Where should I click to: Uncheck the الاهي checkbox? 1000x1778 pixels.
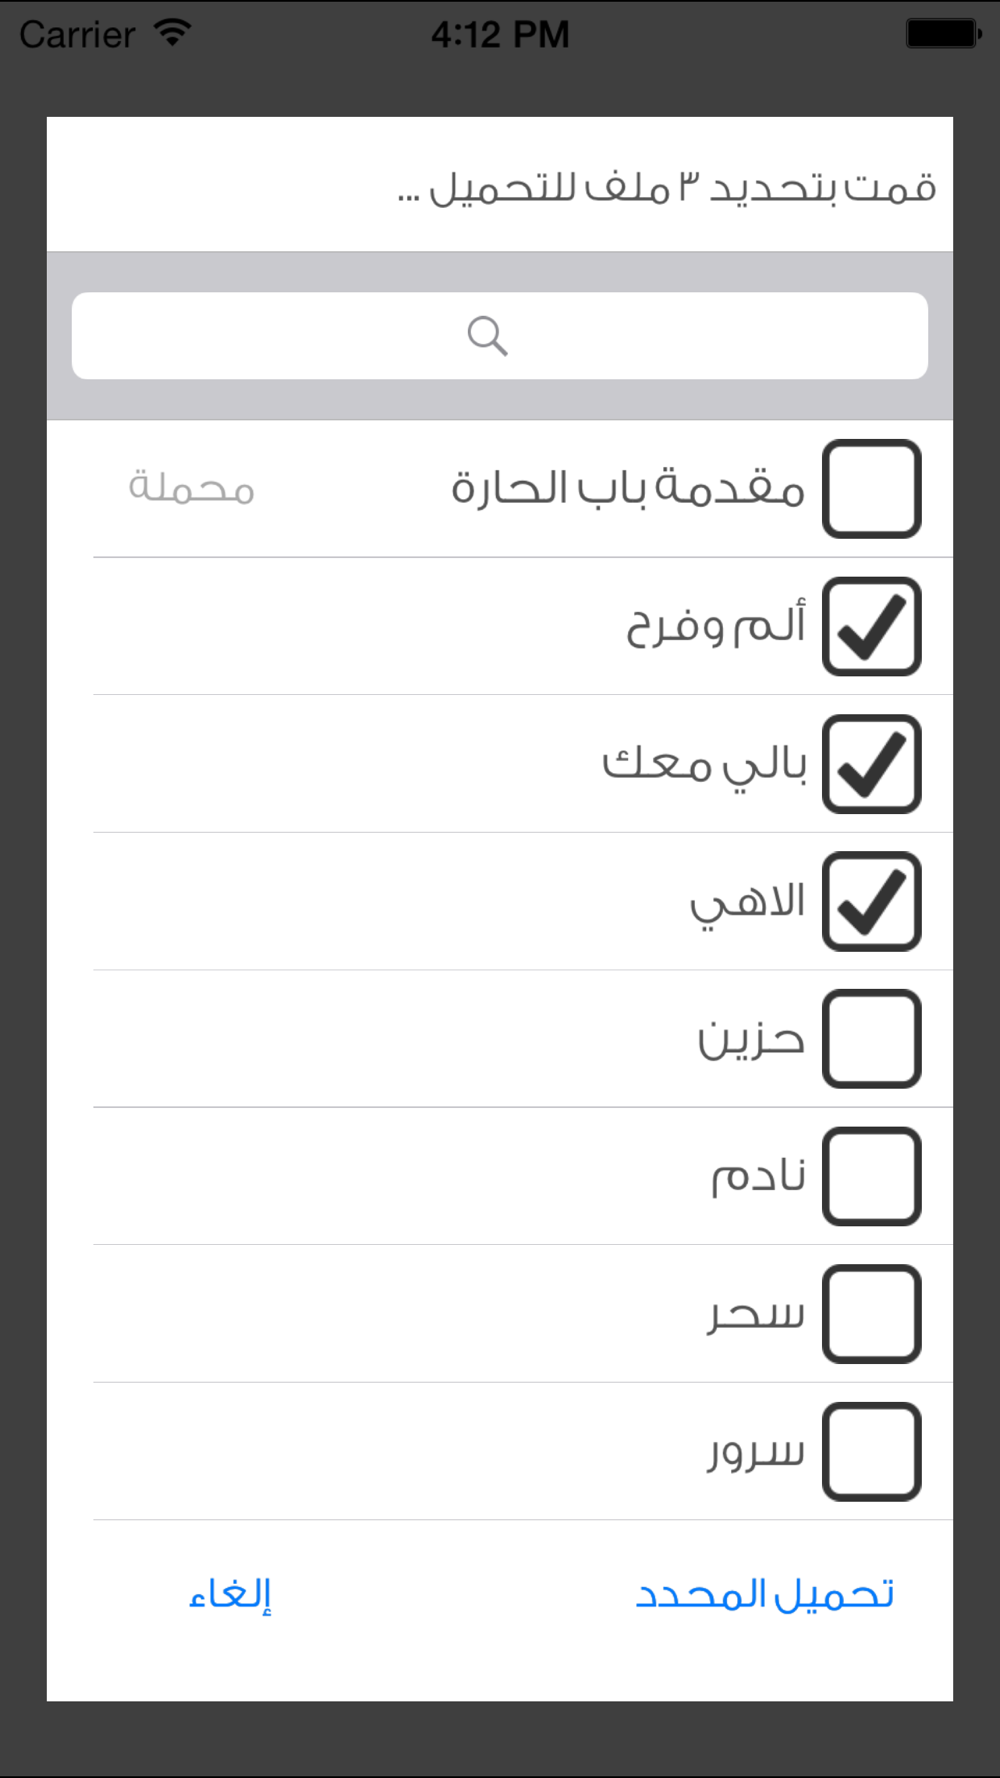871,901
